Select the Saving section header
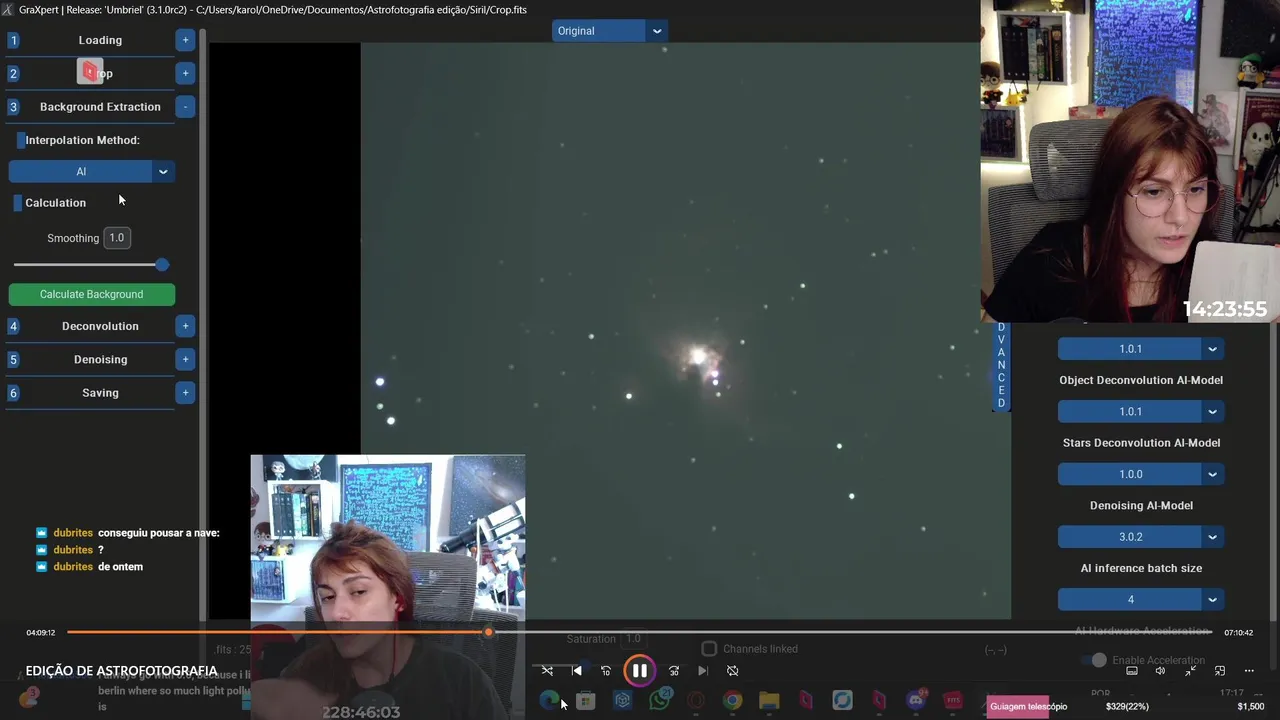 click(100, 393)
